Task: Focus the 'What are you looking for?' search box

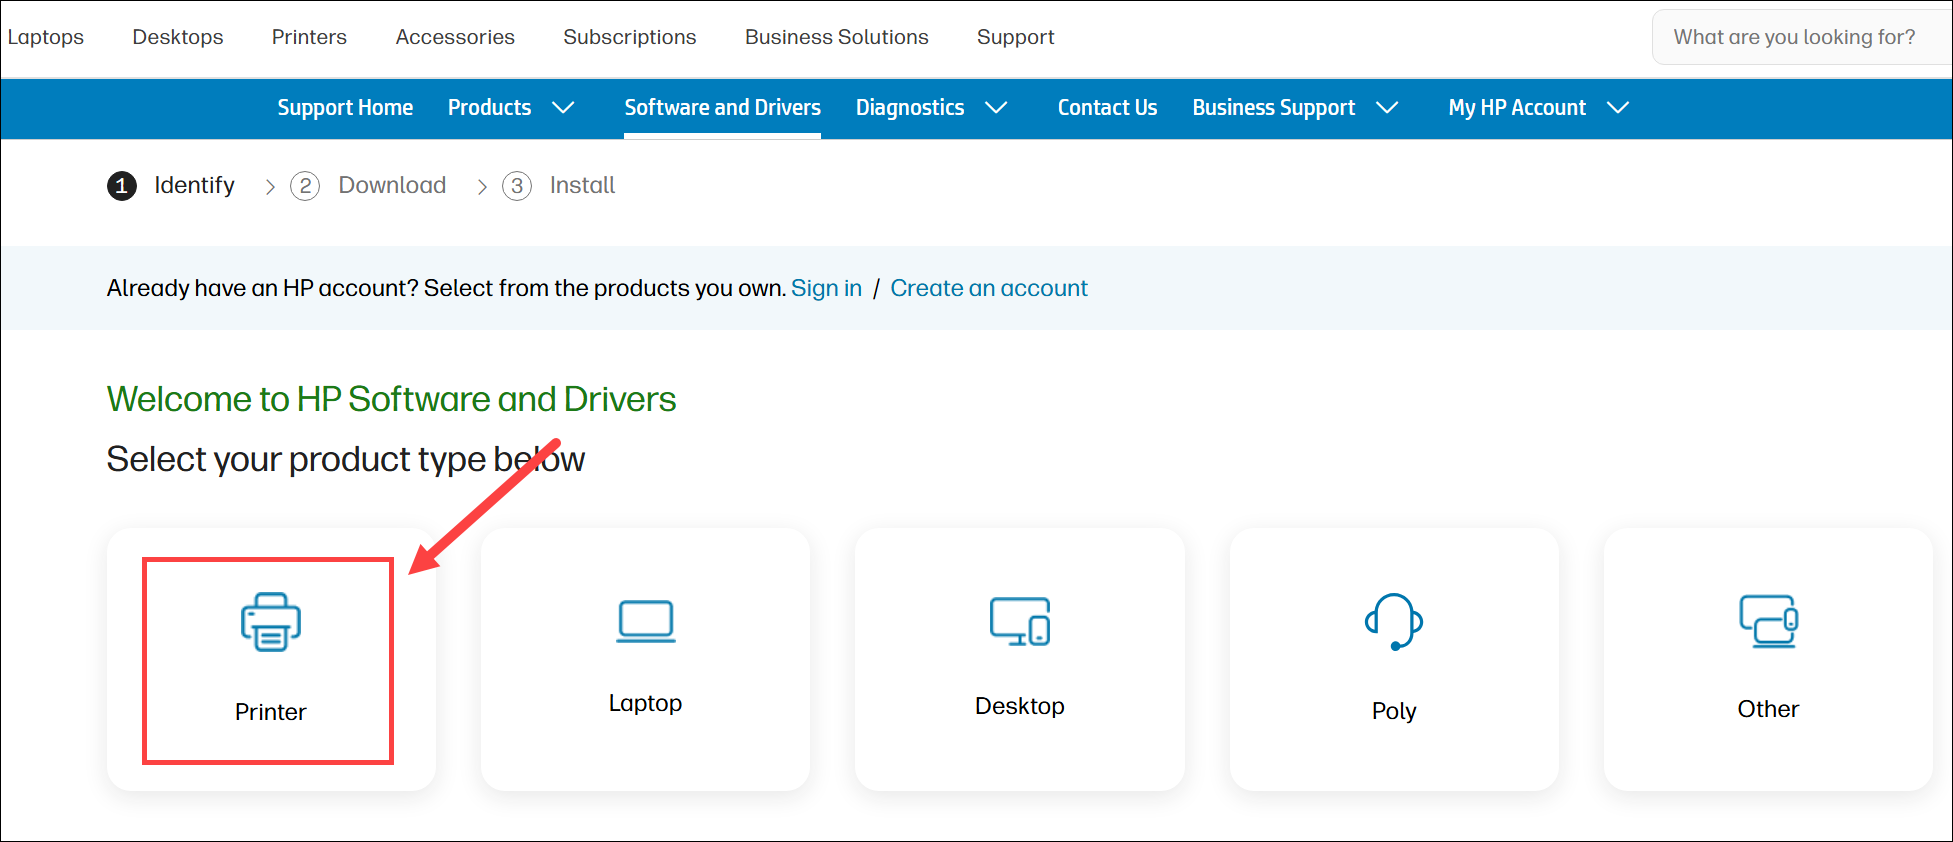Action: point(1802,37)
